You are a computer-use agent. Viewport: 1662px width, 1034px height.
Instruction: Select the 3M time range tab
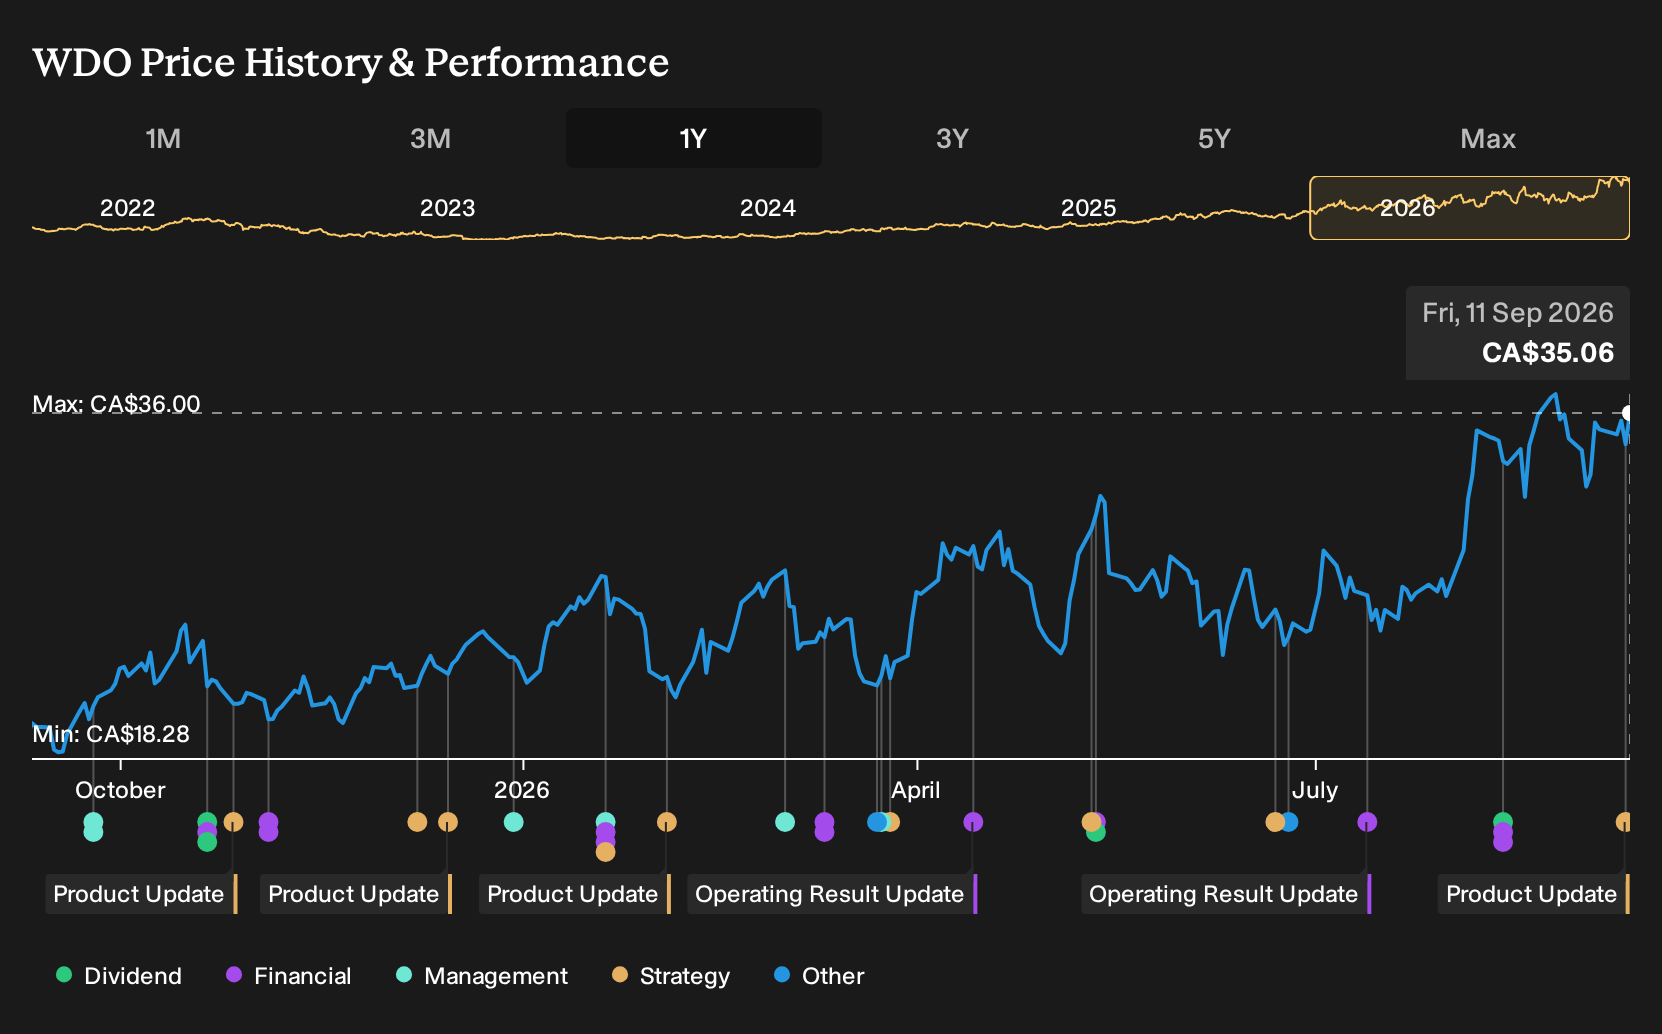pos(430,138)
